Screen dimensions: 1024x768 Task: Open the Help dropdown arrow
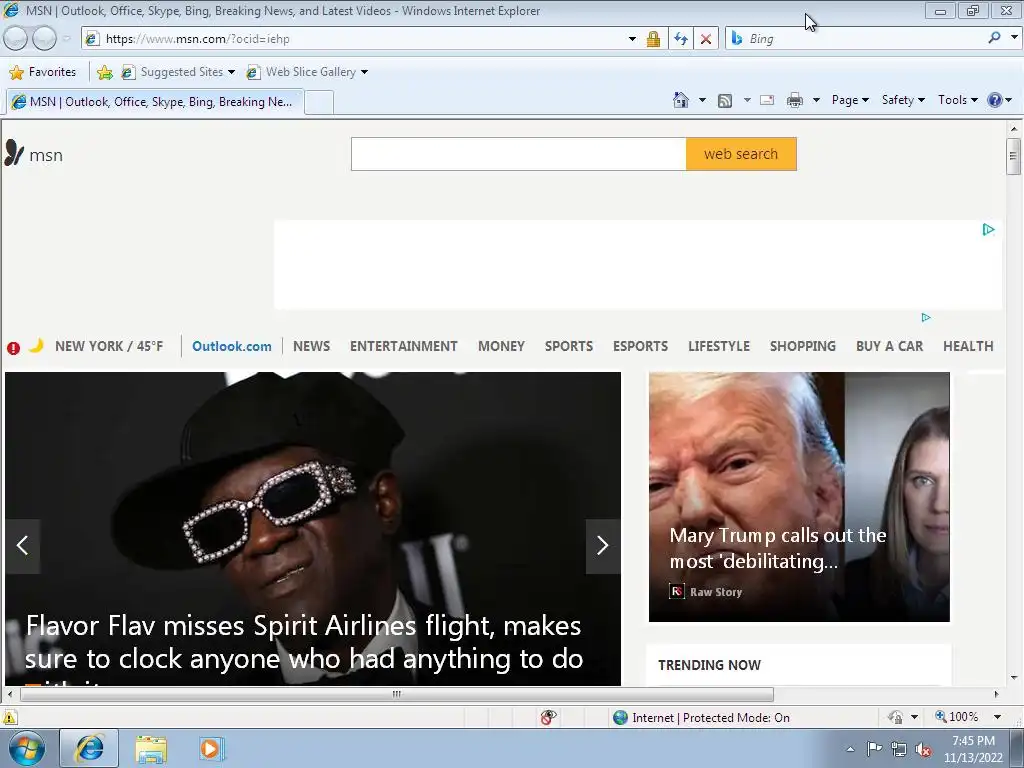coord(1008,100)
